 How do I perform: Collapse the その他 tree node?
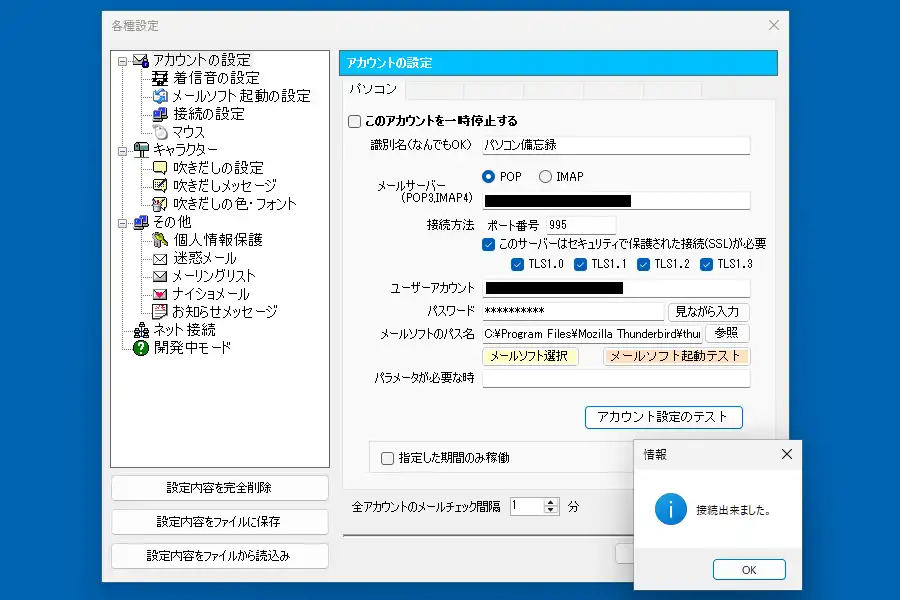[x=122, y=223]
